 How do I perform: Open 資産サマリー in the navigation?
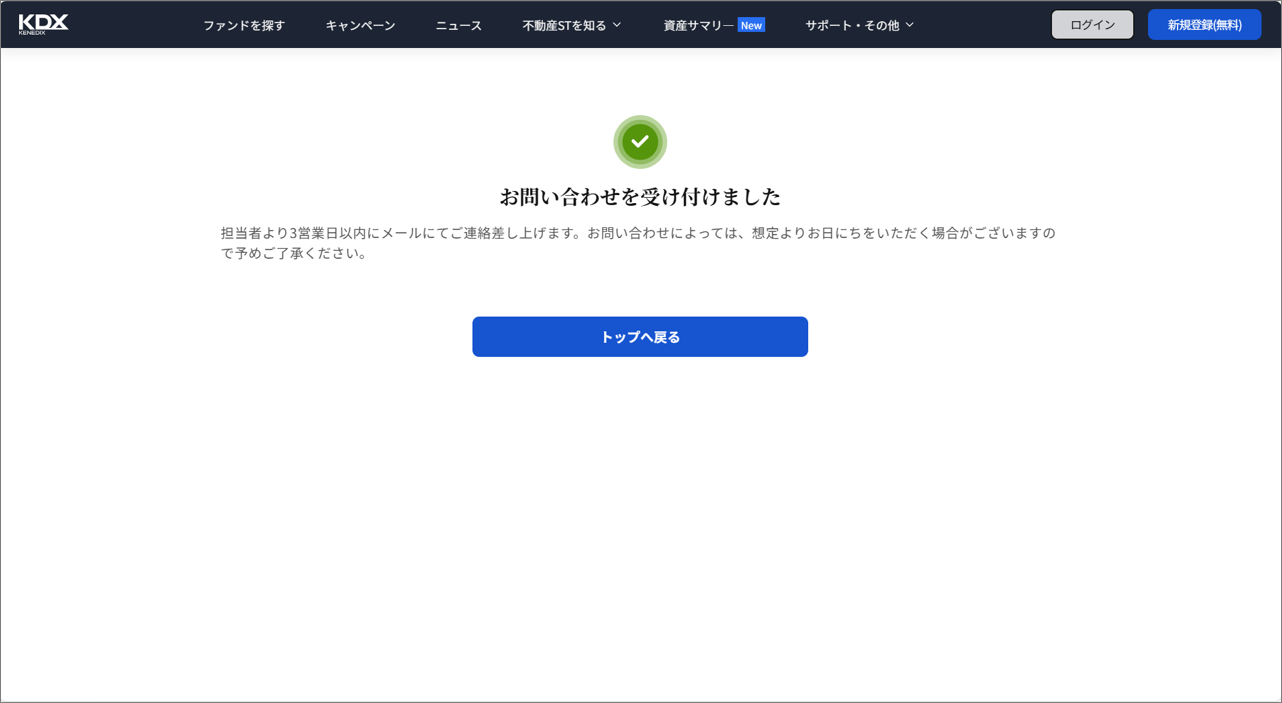[698, 25]
